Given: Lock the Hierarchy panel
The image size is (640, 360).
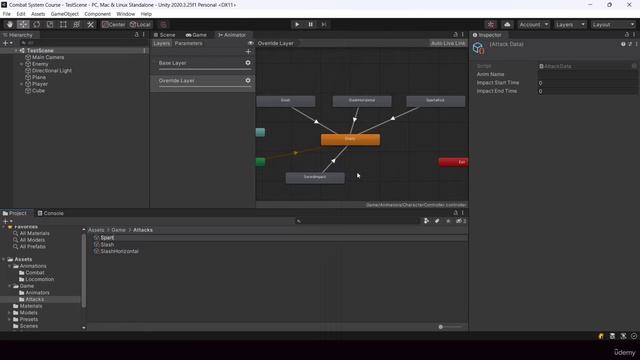Looking at the screenshot, I should (x=137, y=35).
